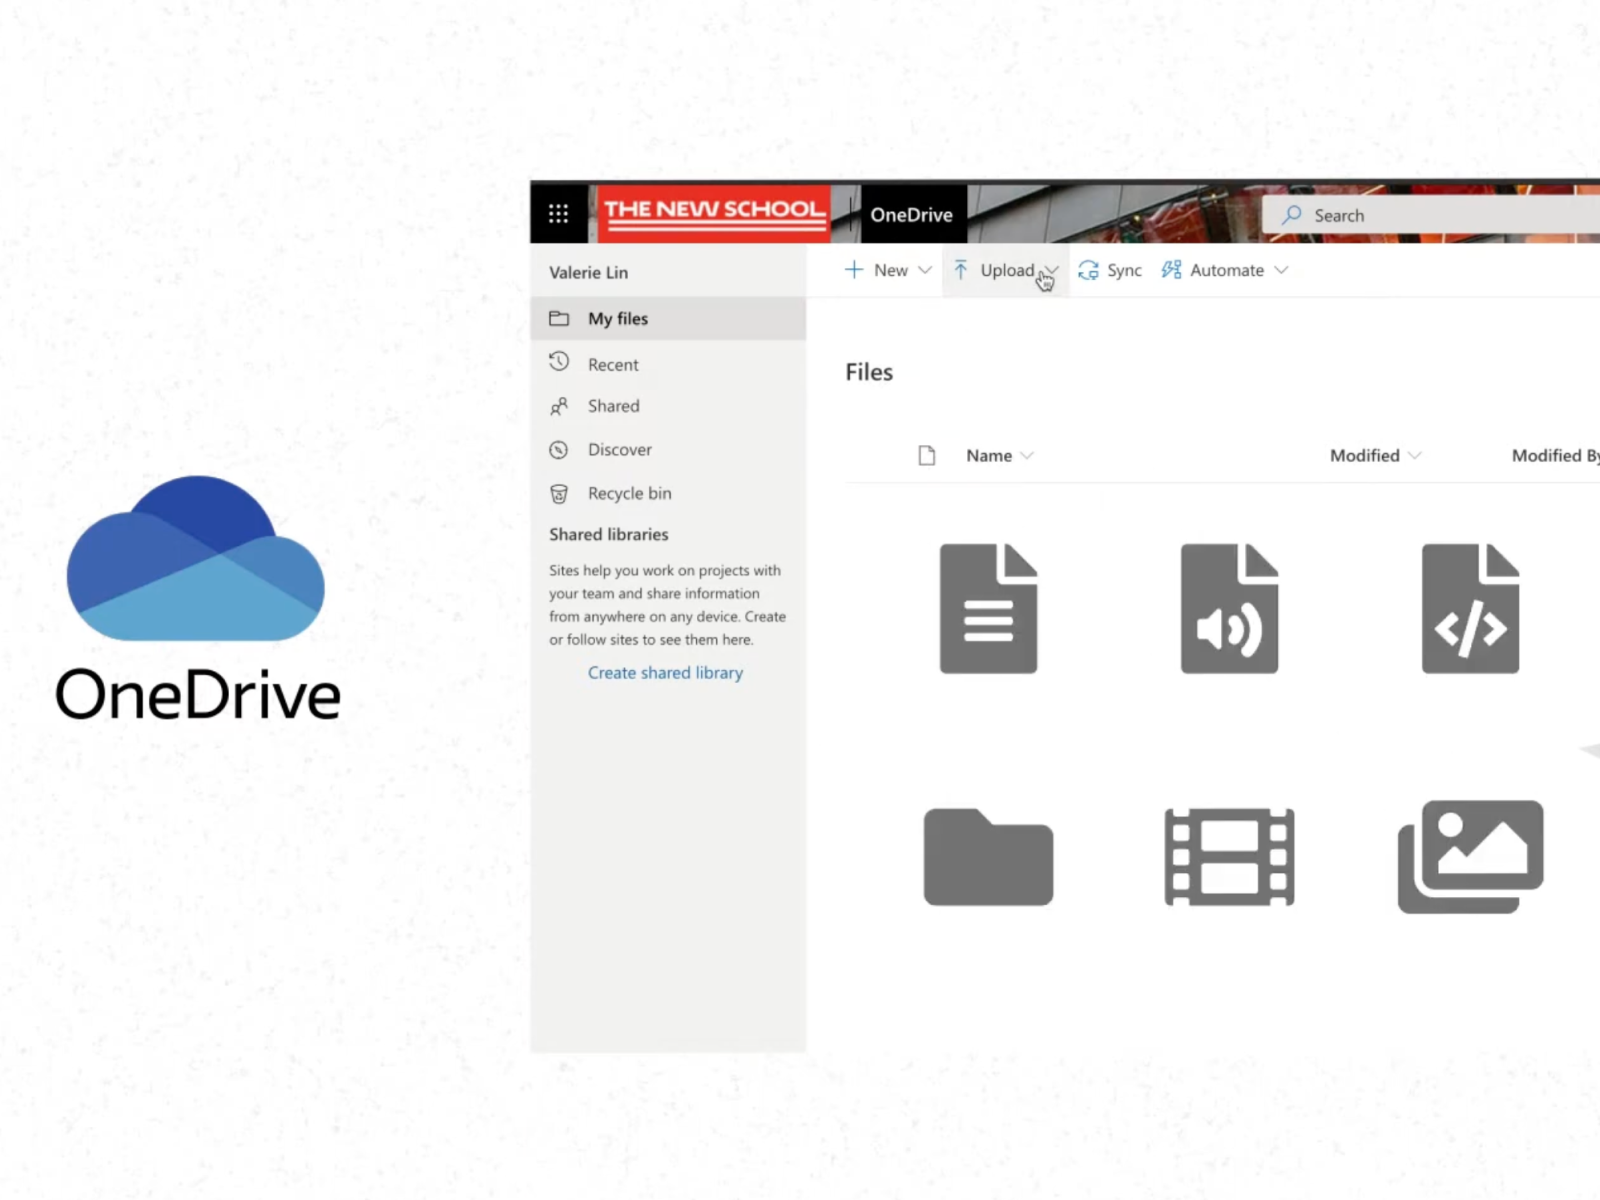This screenshot has height=1200, width=1600.
Task: Click the Recent clock icon
Action: click(559, 361)
